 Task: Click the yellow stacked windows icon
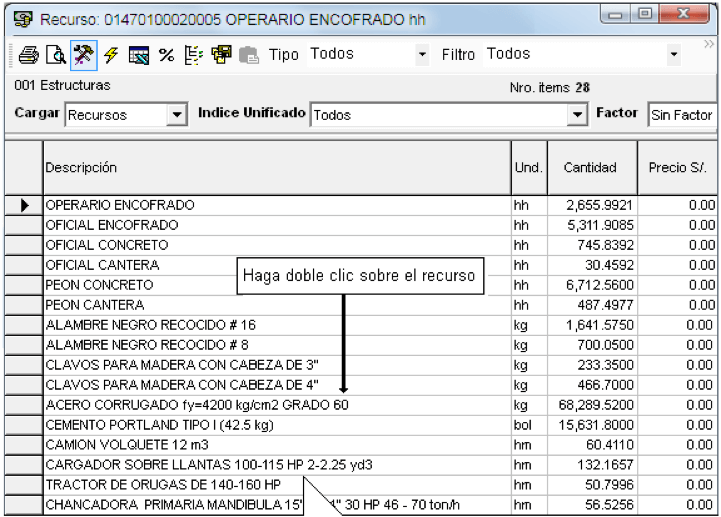221,55
